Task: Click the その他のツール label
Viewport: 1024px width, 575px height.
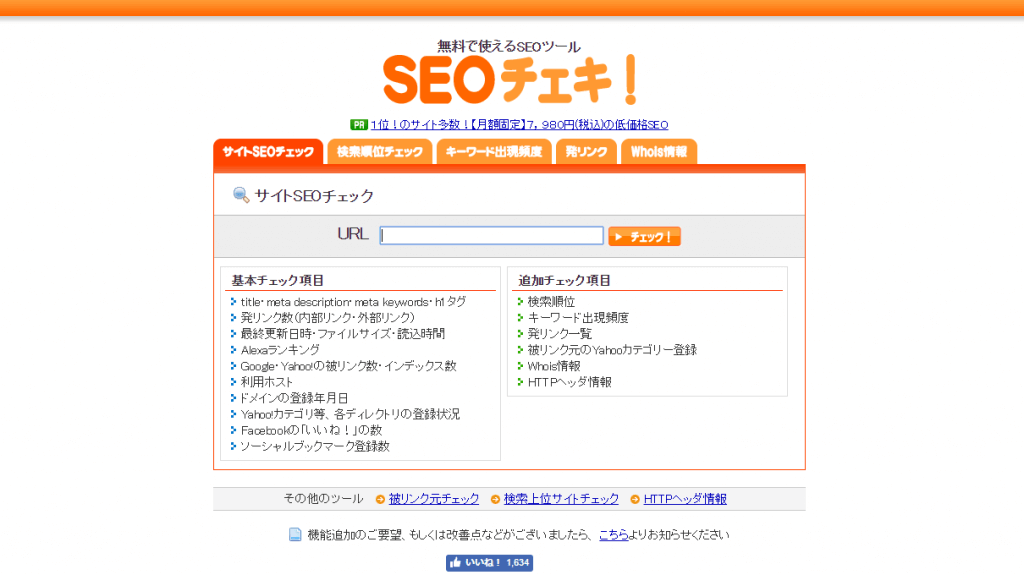Action: pyautogui.click(x=323, y=499)
